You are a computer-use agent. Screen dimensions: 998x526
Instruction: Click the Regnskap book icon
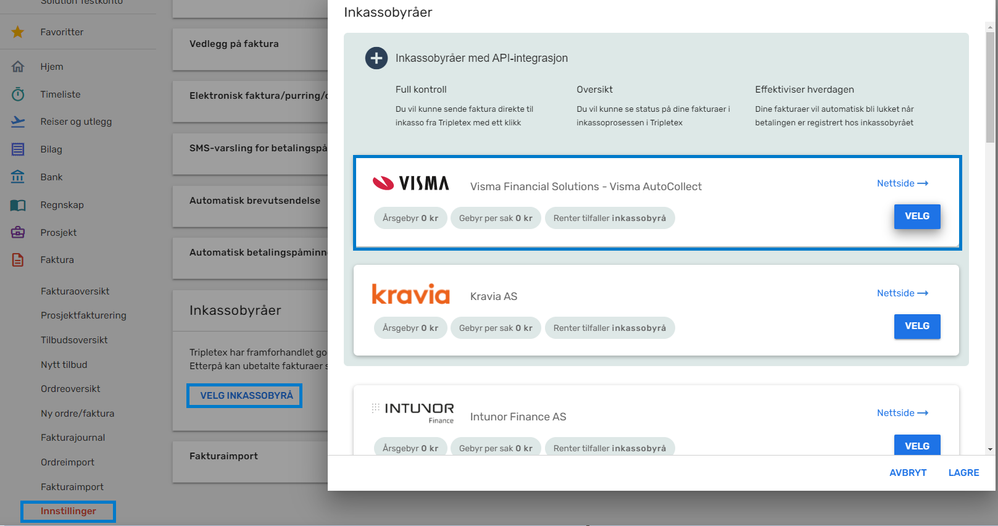[x=18, y=205]
